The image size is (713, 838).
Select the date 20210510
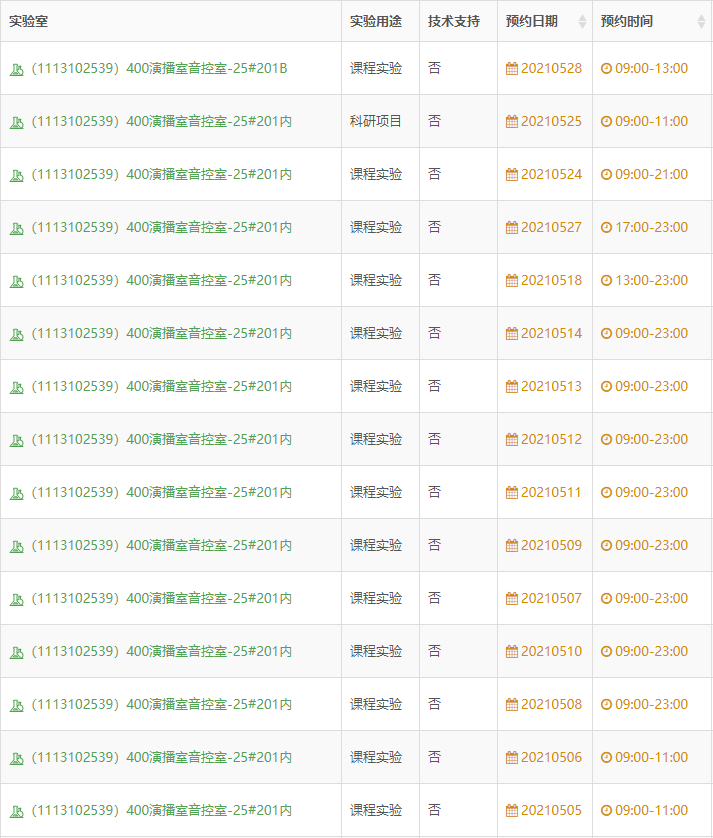coord(551,651)
